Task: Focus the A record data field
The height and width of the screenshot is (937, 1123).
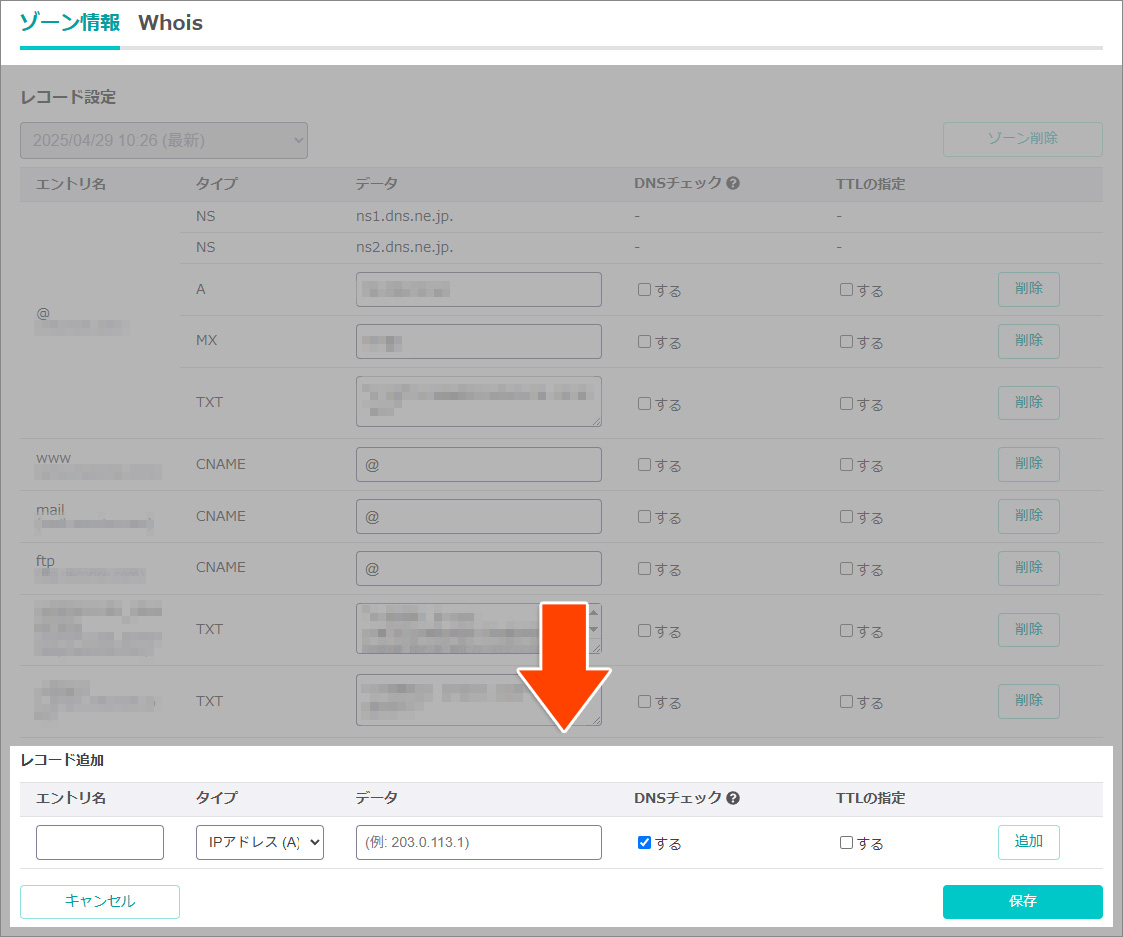Action: [478, 289]
